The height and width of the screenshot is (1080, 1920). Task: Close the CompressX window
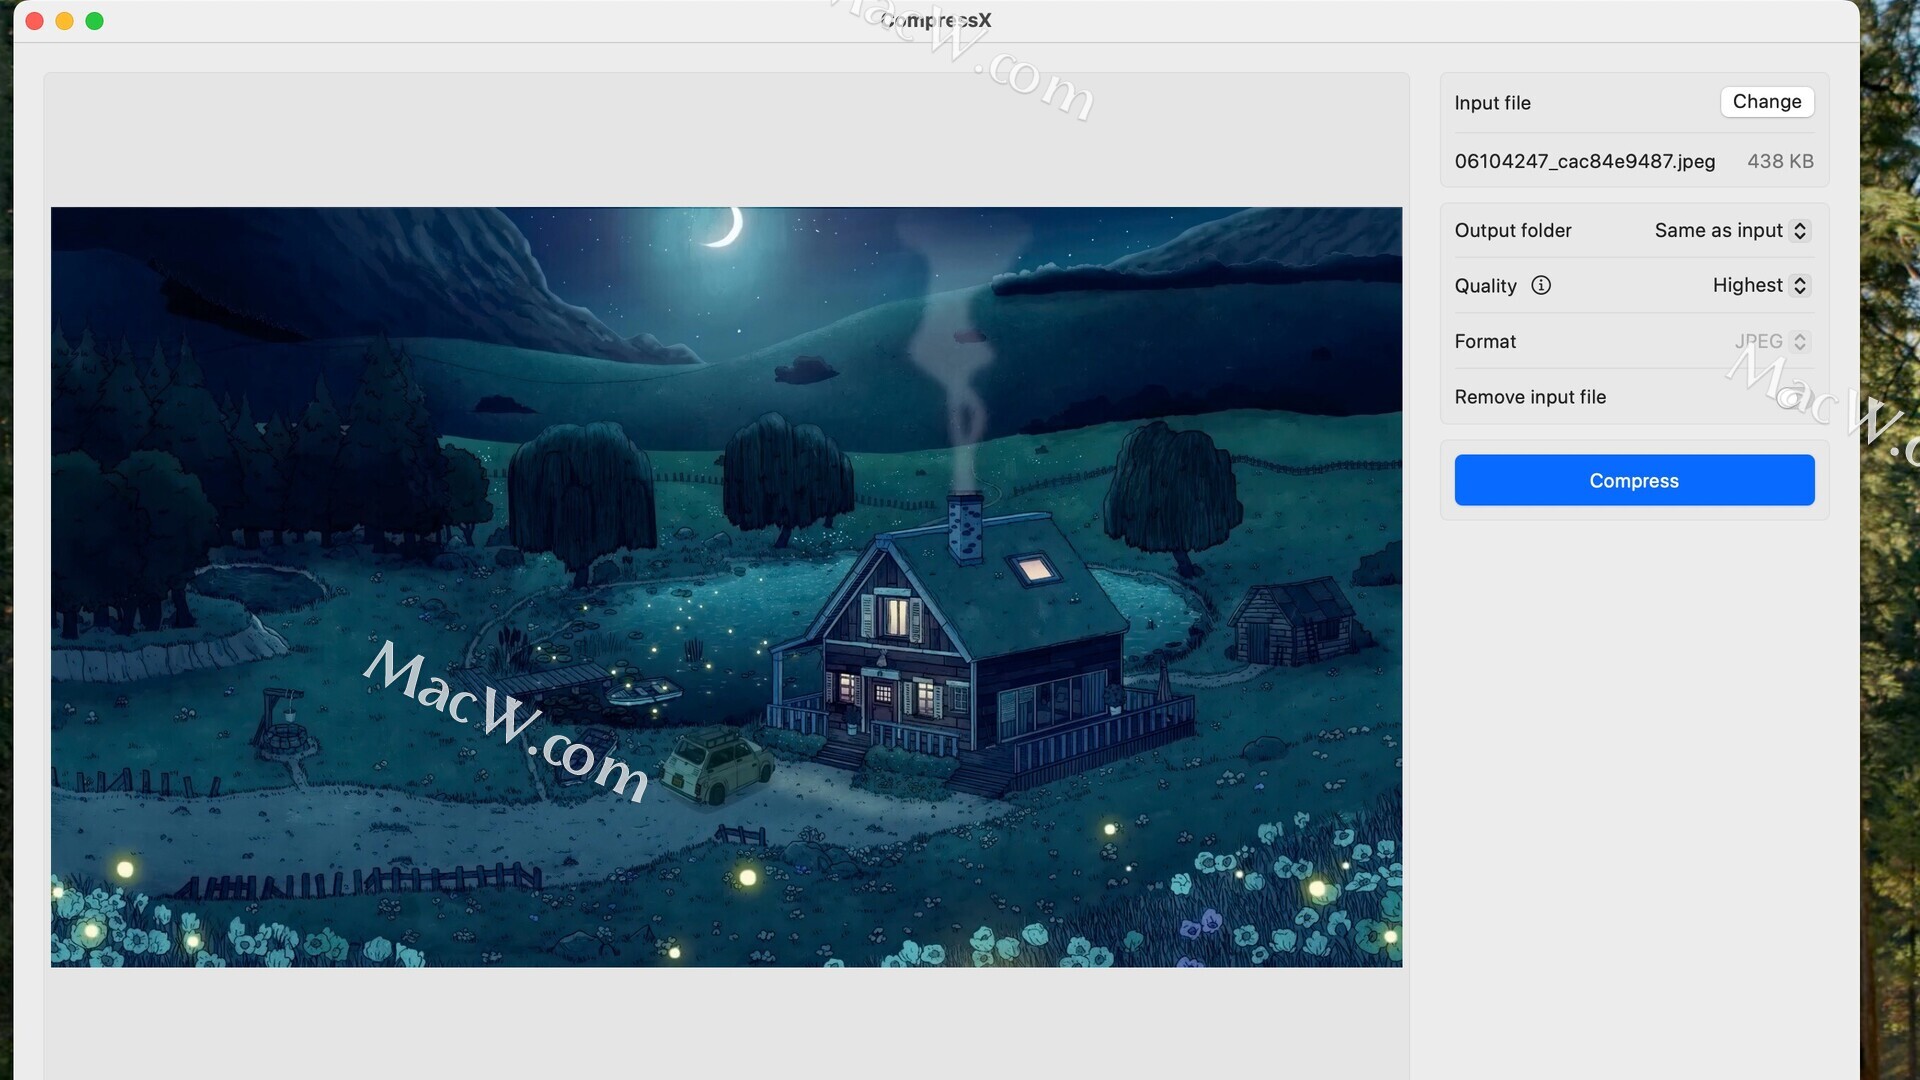click(35, 21)
